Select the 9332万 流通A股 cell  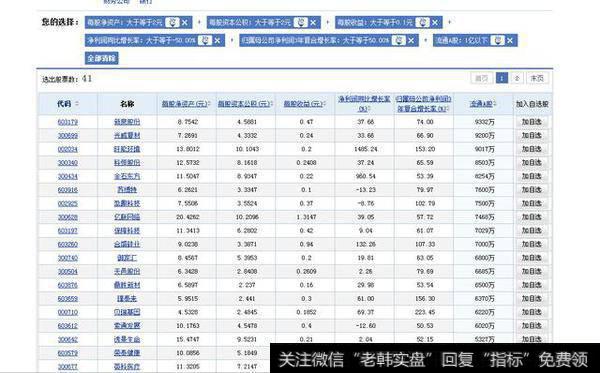tap(484, 122)
